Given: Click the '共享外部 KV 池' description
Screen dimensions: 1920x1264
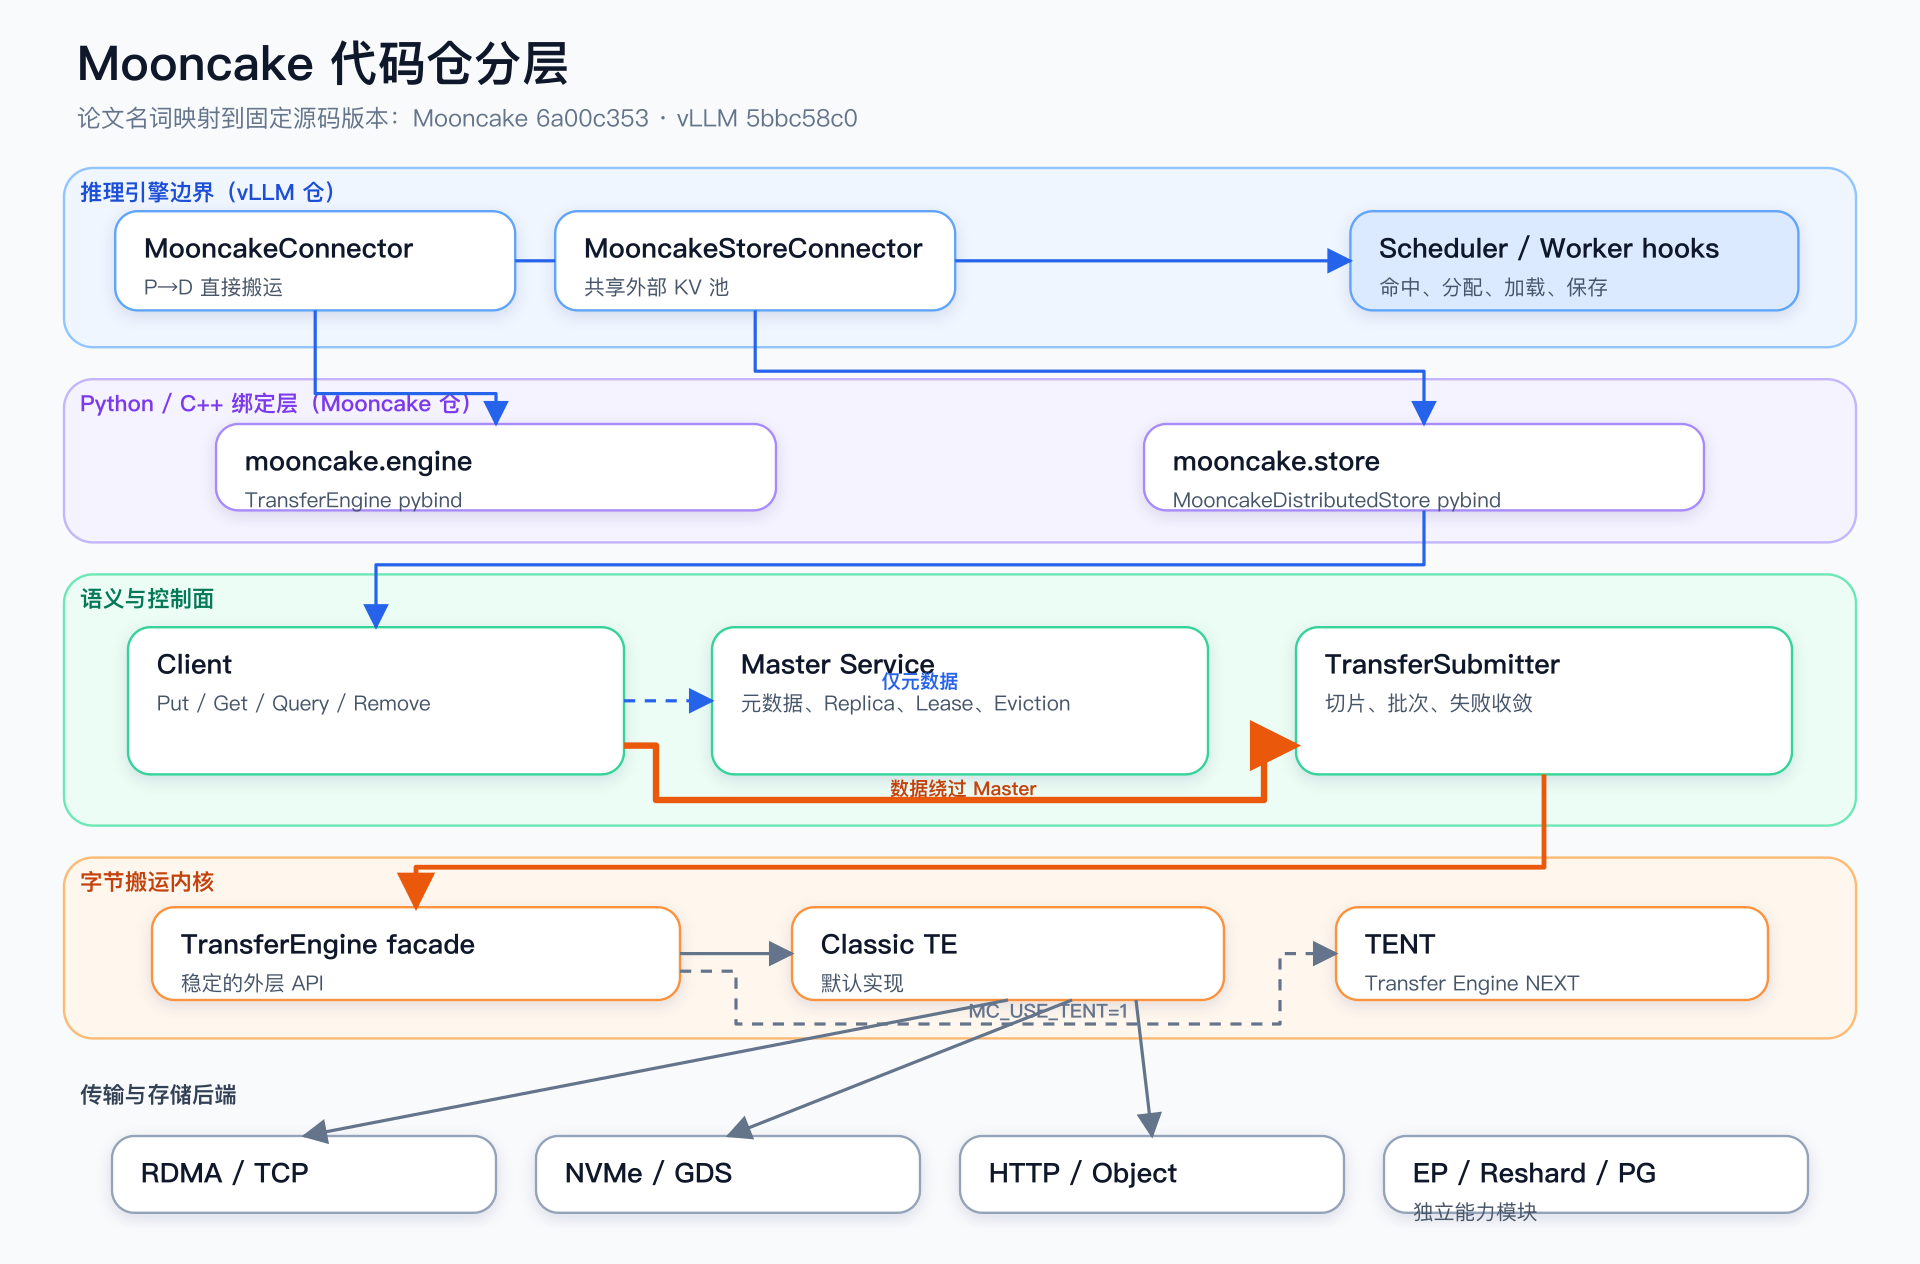Looking at the screenshot, I should point(656,288).
